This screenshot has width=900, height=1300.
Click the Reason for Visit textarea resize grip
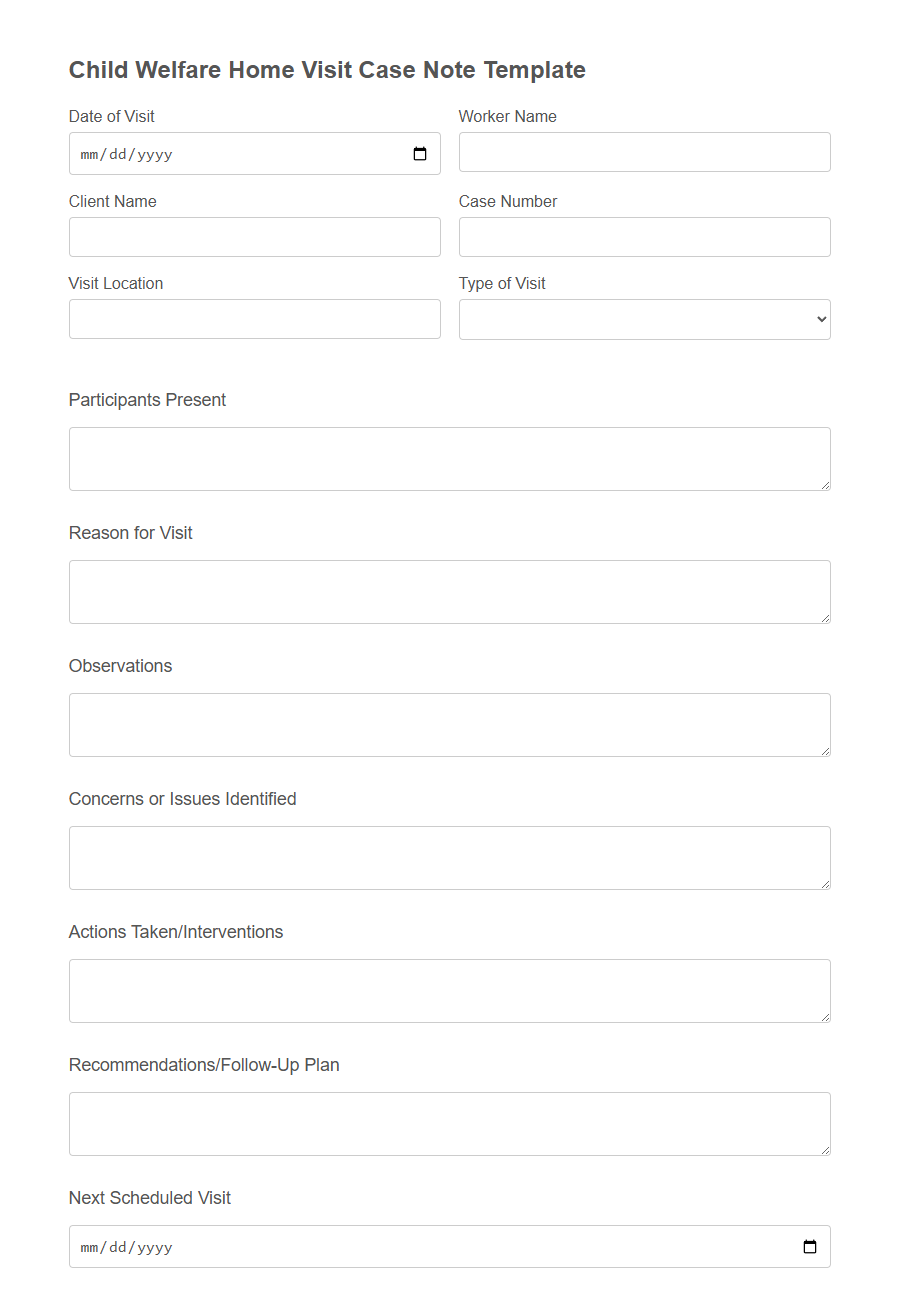tap(825, 618)
